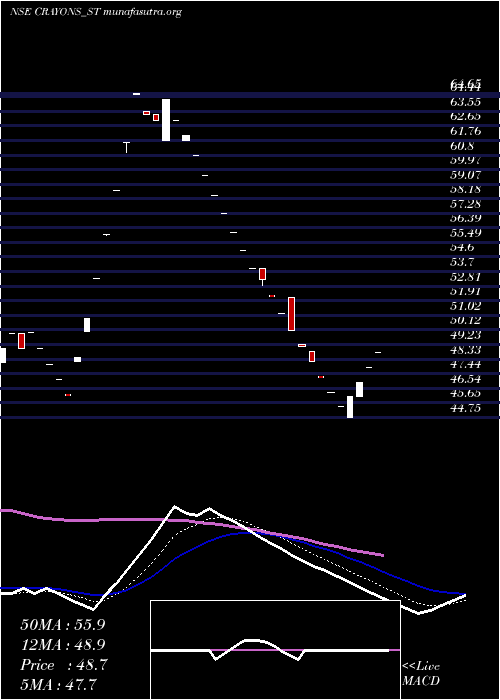Click the 51.91 price level label
Image resolution: width=500 pixels, height=700 pixels.
(x=466, y=292)
